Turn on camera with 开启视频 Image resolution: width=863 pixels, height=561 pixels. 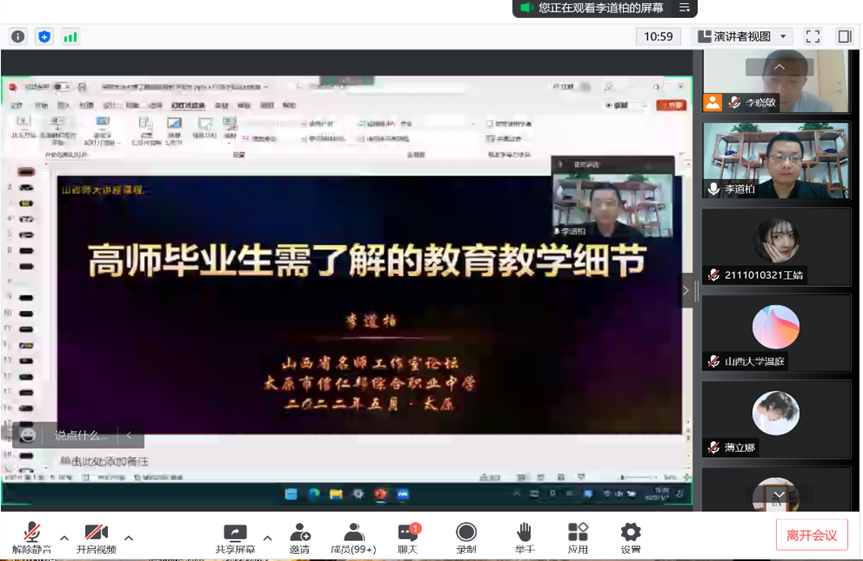pyautogui.click(x=96, y=537)
